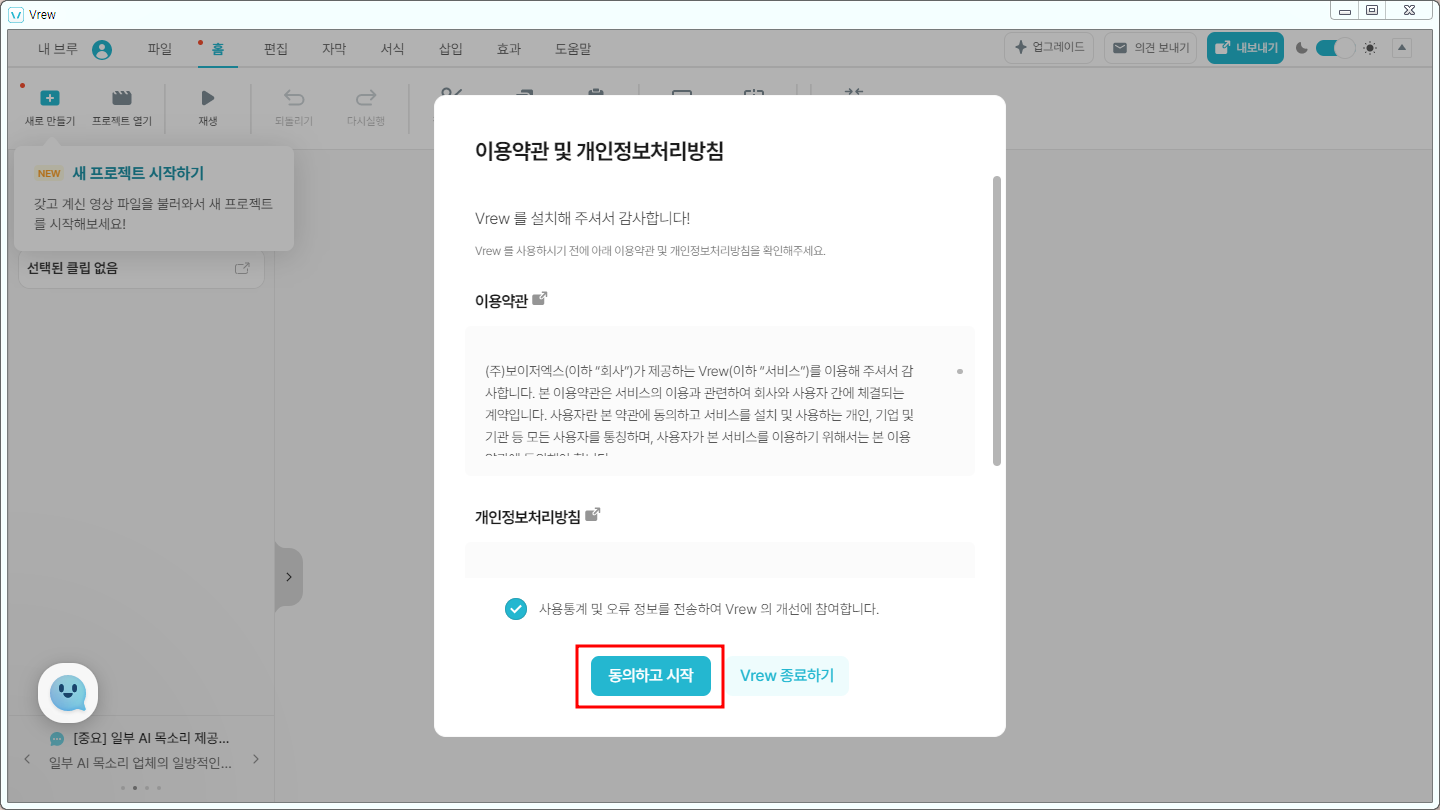Open 이용약관 in browser via external link icon
1440x810 pixels.
click(x=541, y=297)
